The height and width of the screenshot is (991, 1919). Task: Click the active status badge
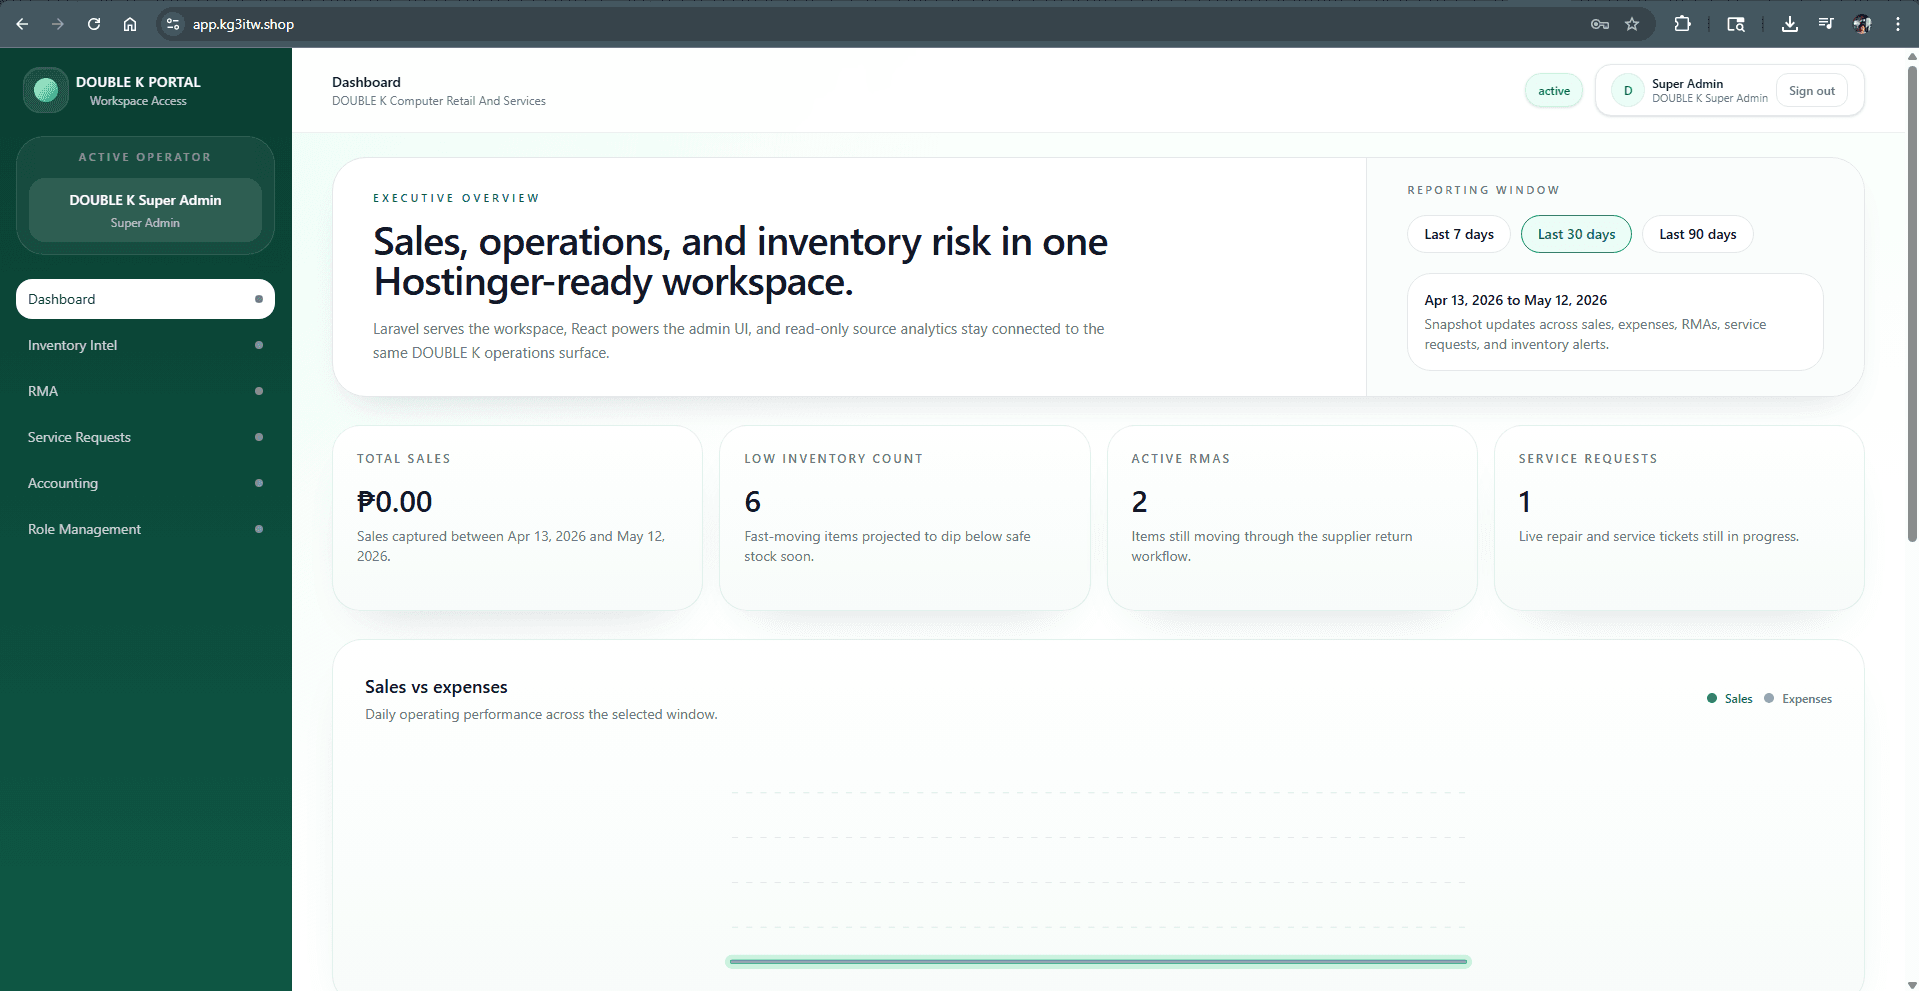(1554, 91)
